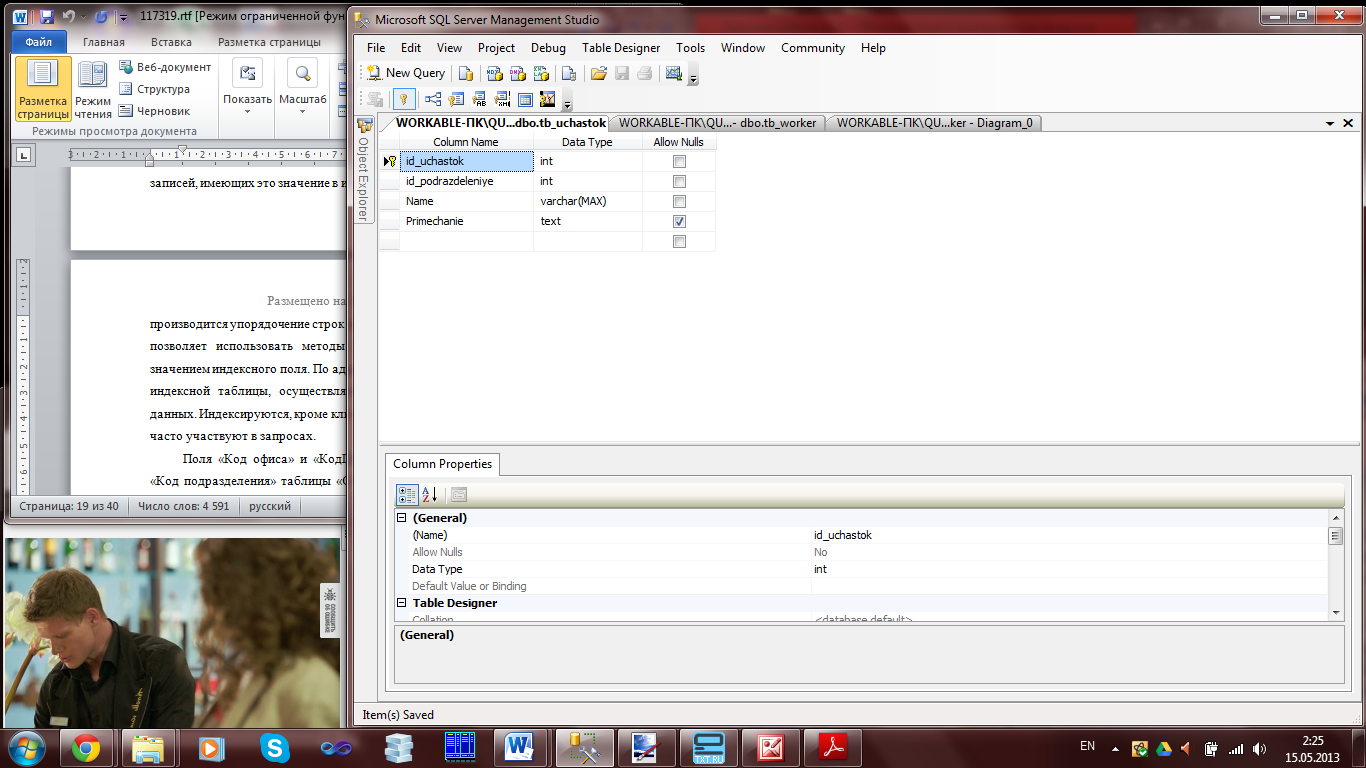Click Alphabetical sort icon in properties
This screenshot has width=1366, height=768.
[430, 494]
